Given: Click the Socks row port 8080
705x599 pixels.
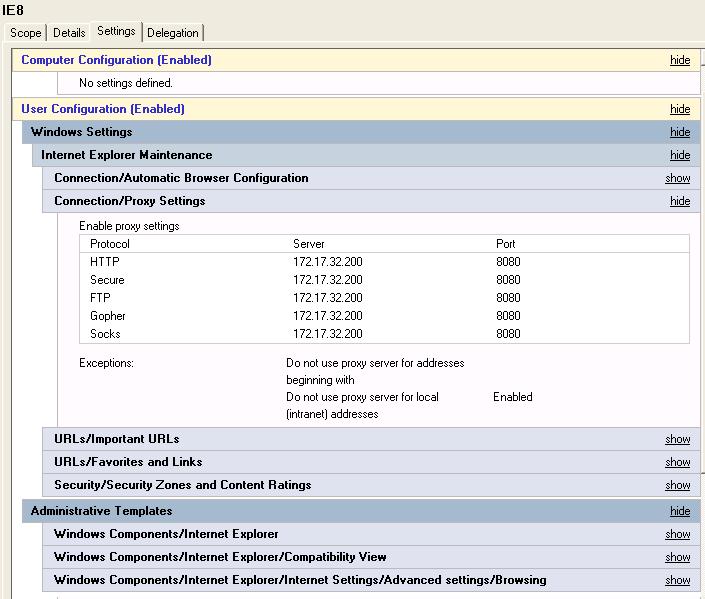Looking at the screenshot, I should 508,334.
